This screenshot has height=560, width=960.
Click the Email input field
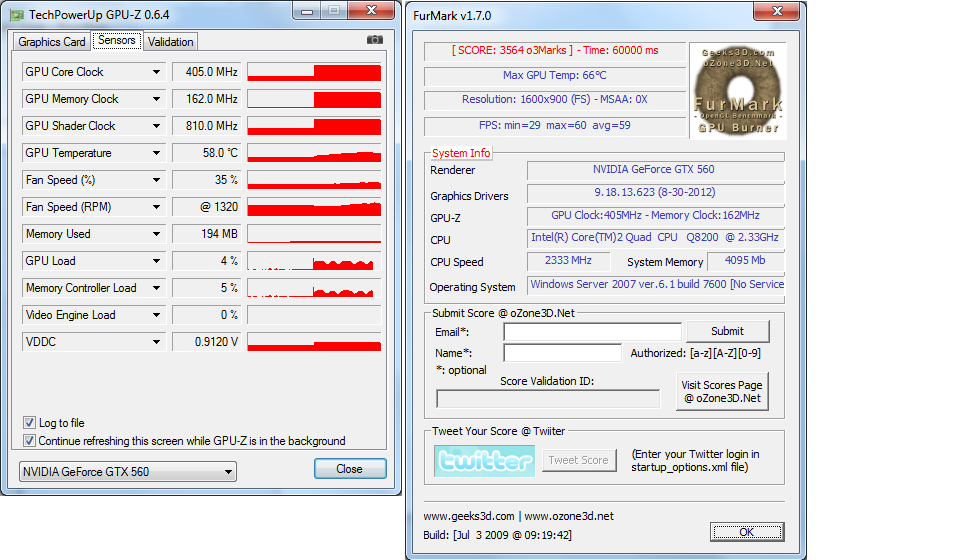point(592,331)
